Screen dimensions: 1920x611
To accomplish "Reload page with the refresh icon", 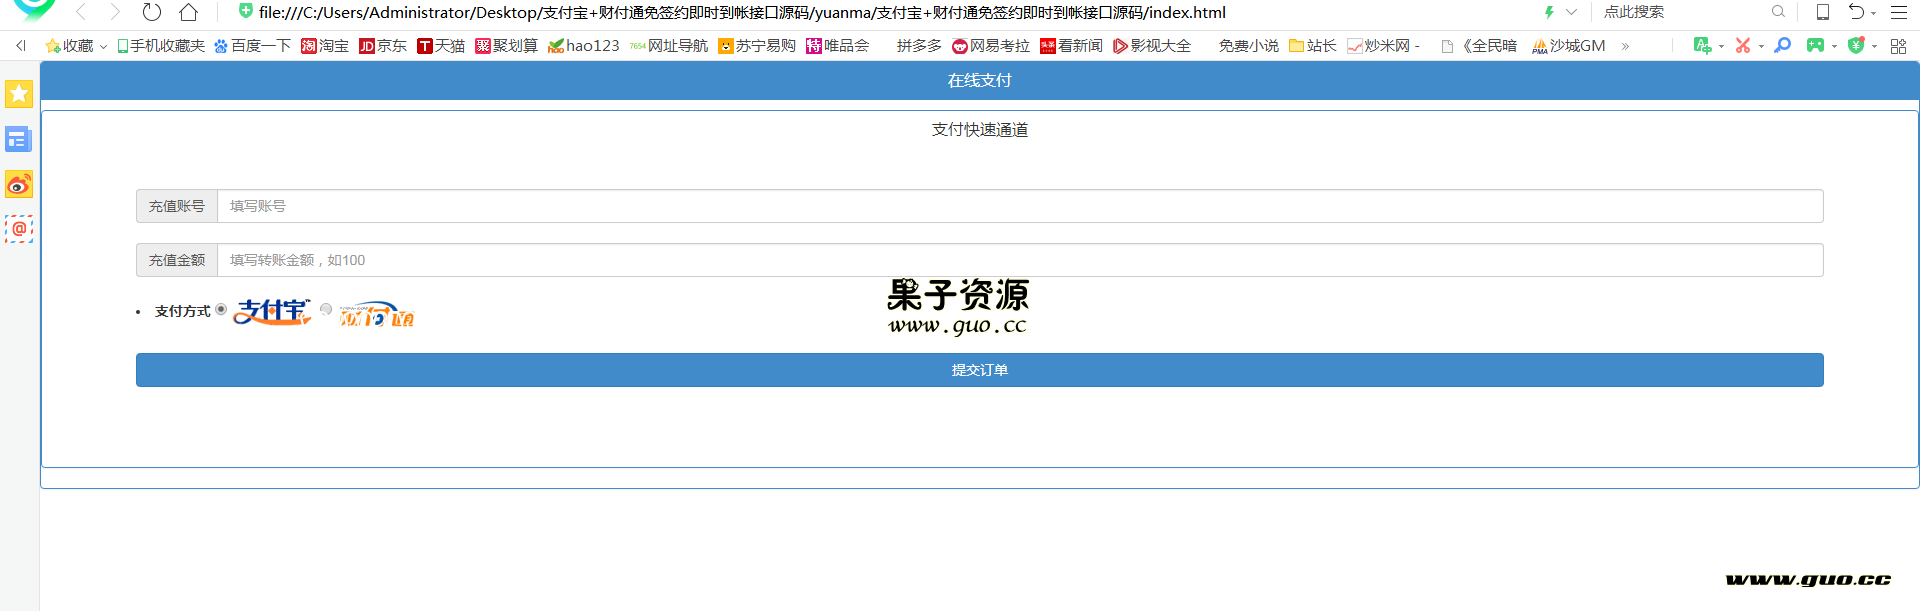I will (x=151, y=12).
